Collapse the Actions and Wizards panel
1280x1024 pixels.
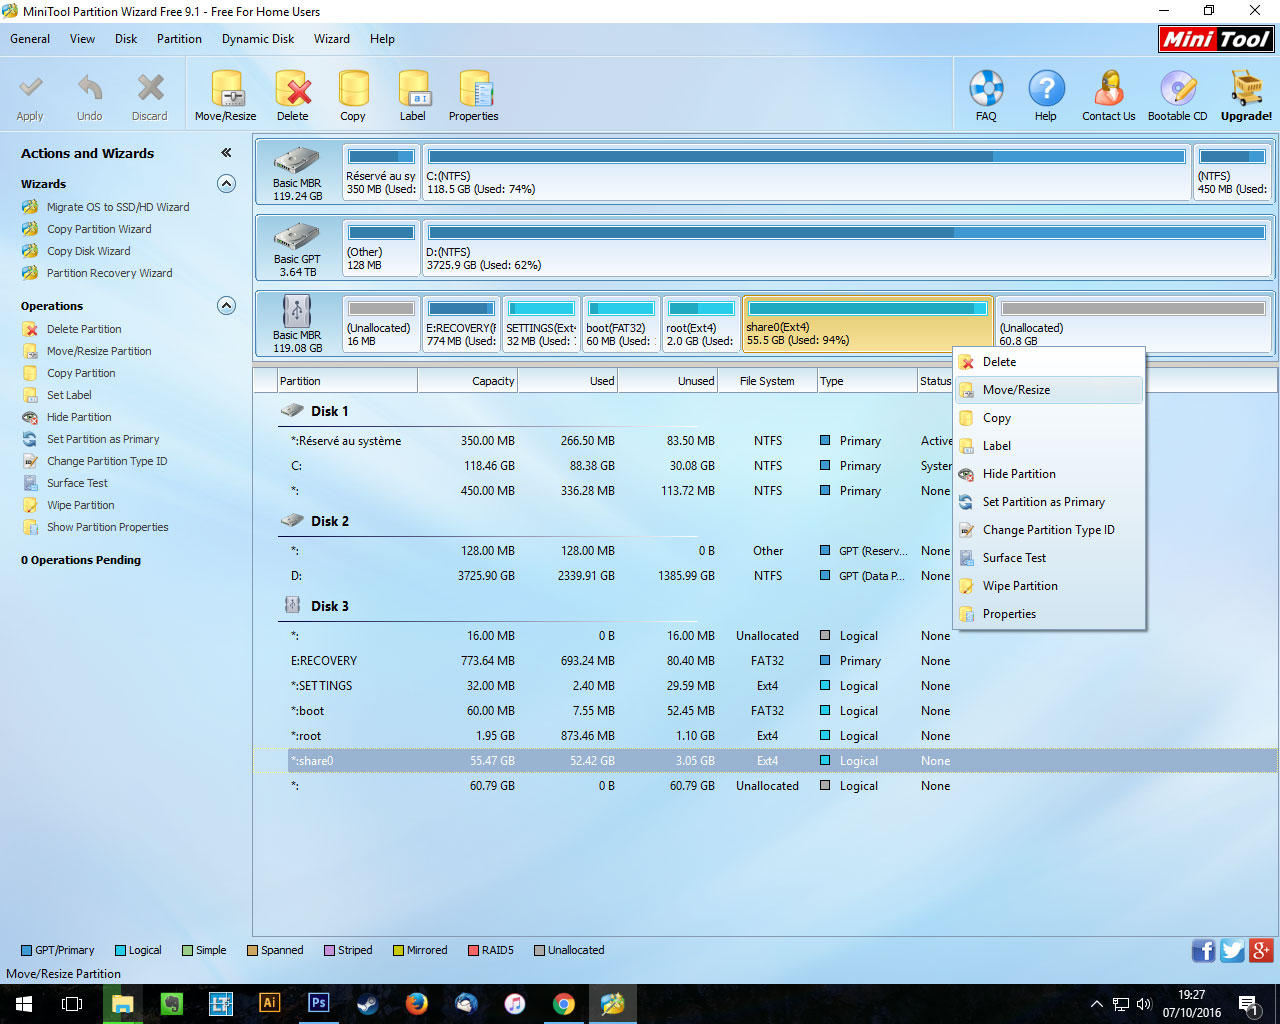(x=227, y=153)
